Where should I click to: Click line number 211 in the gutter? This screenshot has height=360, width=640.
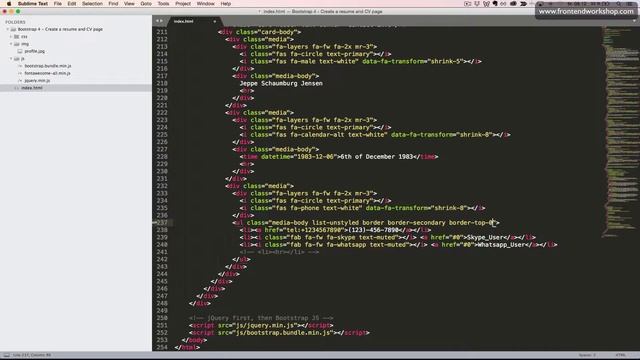tap(162, 32)
